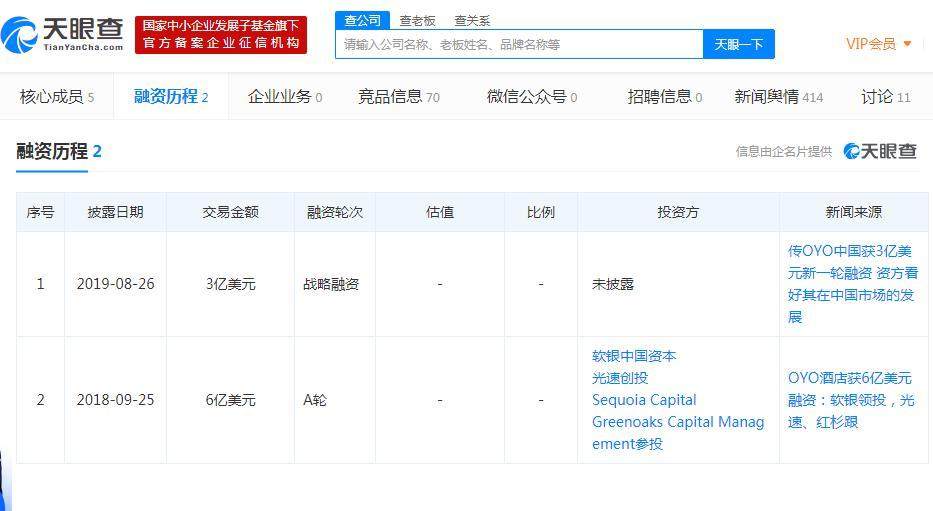Image resolution: width=933 pixels, height=511 pixels.
Task: Open the red national fund certification banner
Action: (x=221, y=35)
